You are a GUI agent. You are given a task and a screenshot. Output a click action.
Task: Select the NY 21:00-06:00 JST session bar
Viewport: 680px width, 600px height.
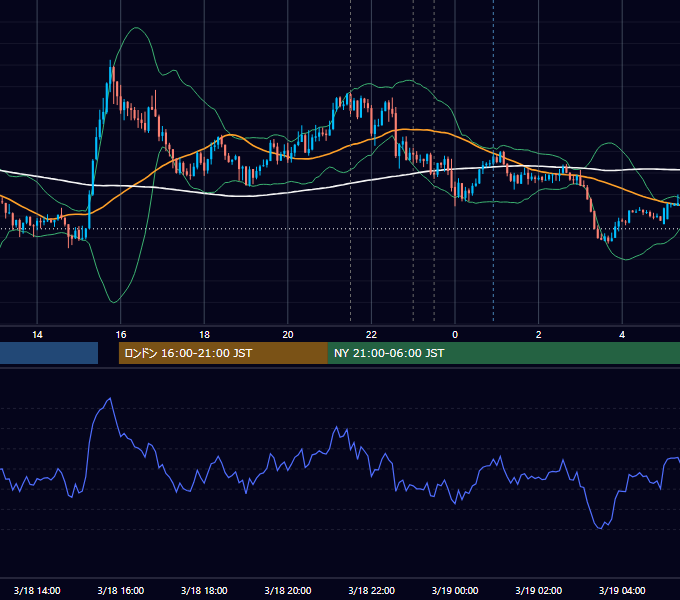[x=503, y=353]
